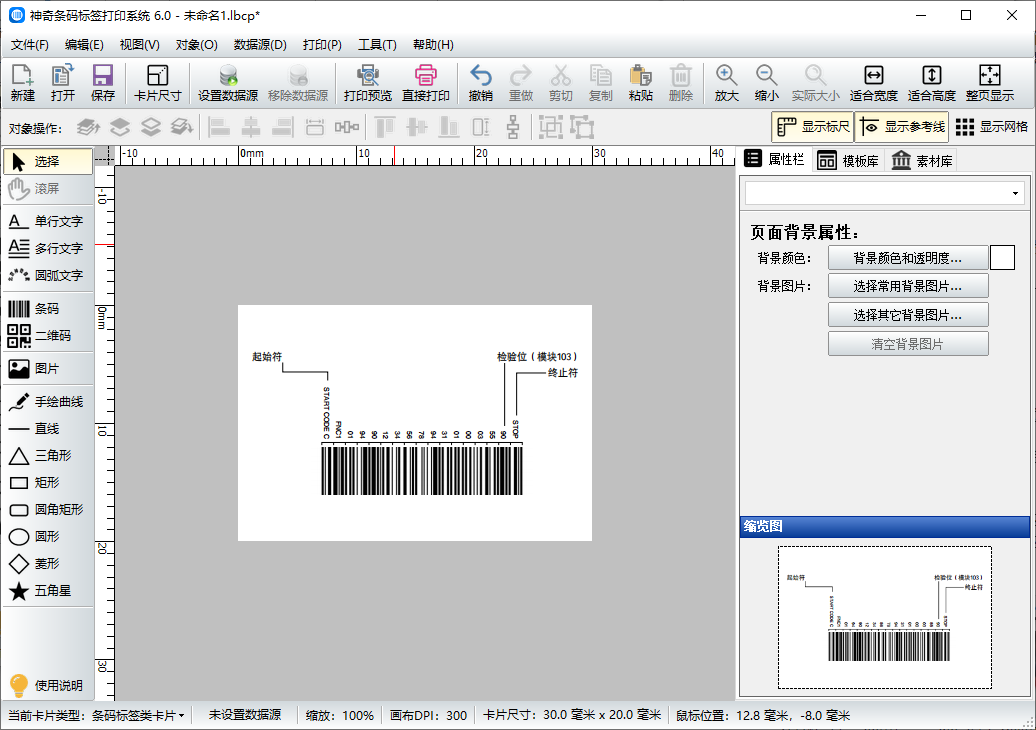Select the 圆角矩形 rounded rectangle tool

[x=48, y=509]
